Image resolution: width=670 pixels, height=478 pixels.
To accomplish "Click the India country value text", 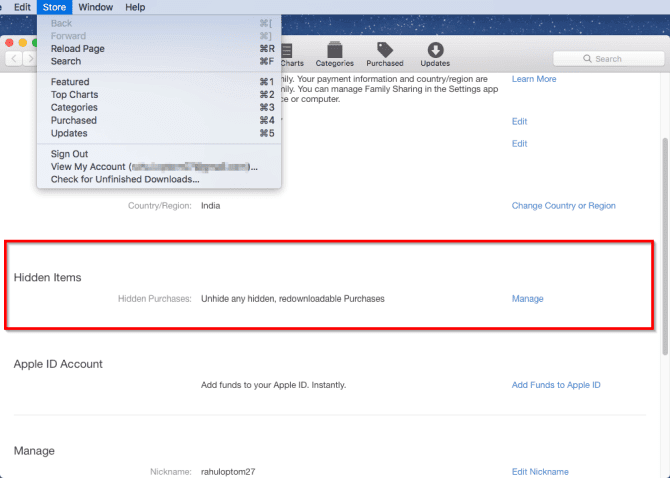I will [x=211, y=205].
